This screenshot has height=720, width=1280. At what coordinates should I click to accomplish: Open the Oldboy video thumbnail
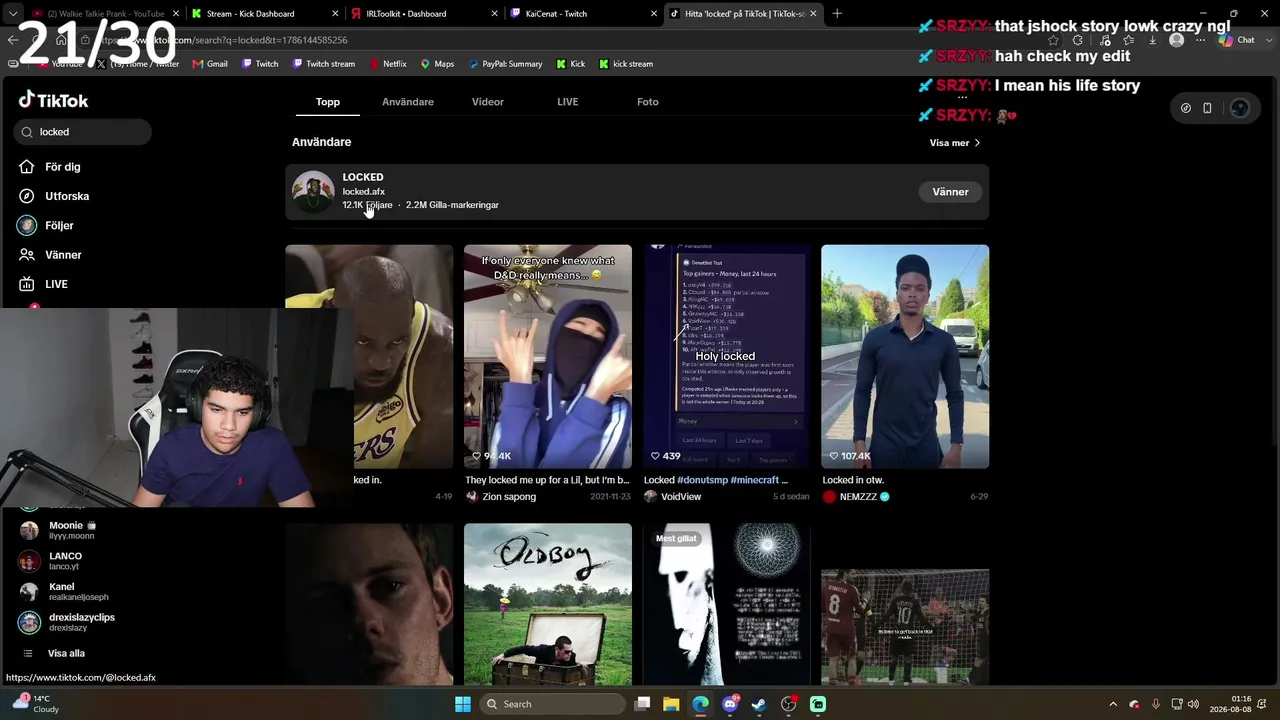[x=548, y=604]
